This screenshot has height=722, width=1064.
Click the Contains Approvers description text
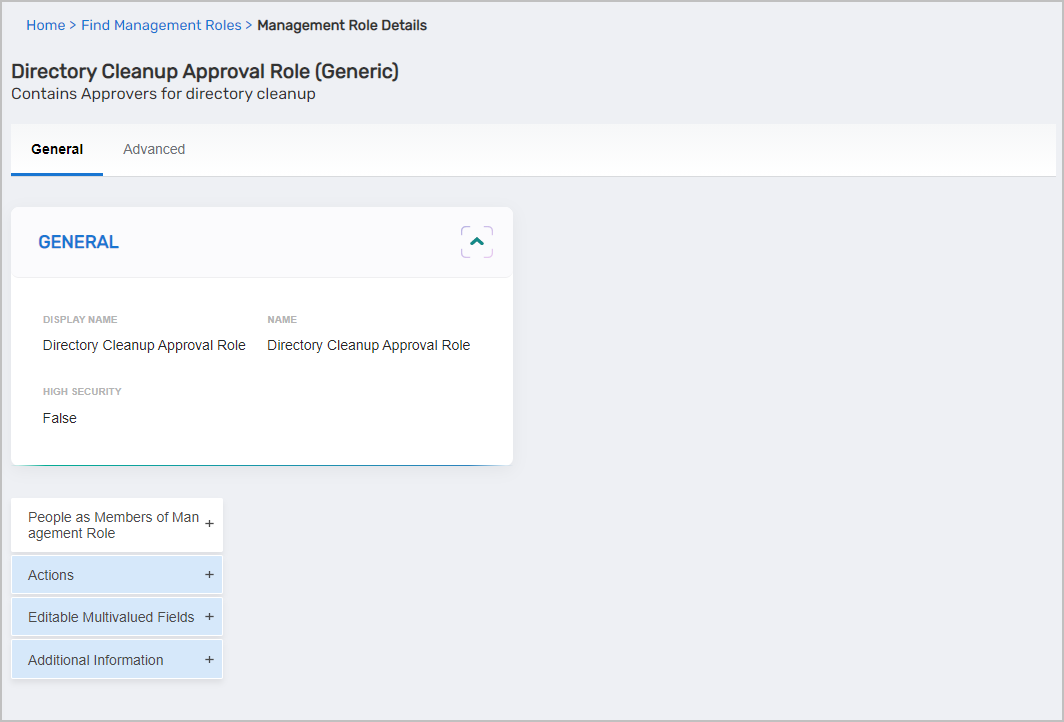(x=163, y=94)
